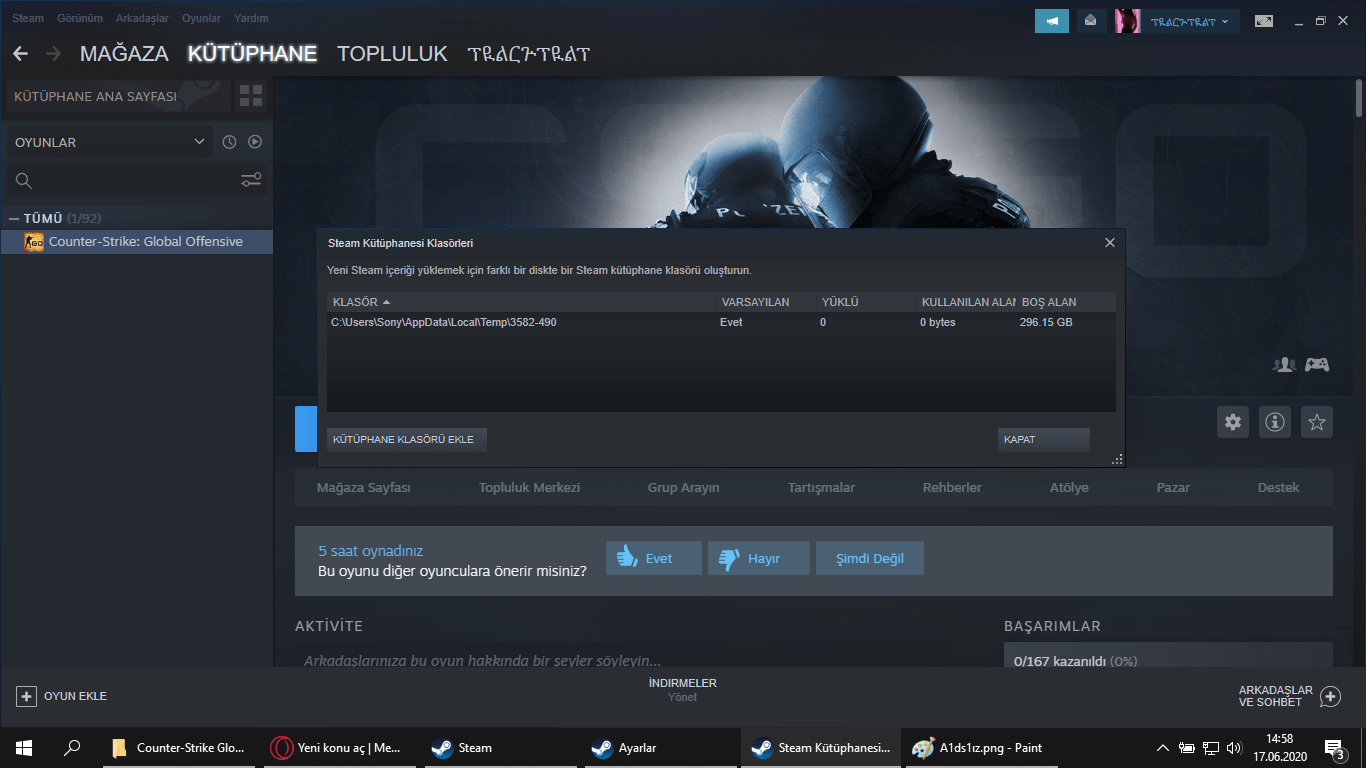Viewport: 1368px width, 768px height.
Task: Click the controller support icon
Action: coord(1317,365)
